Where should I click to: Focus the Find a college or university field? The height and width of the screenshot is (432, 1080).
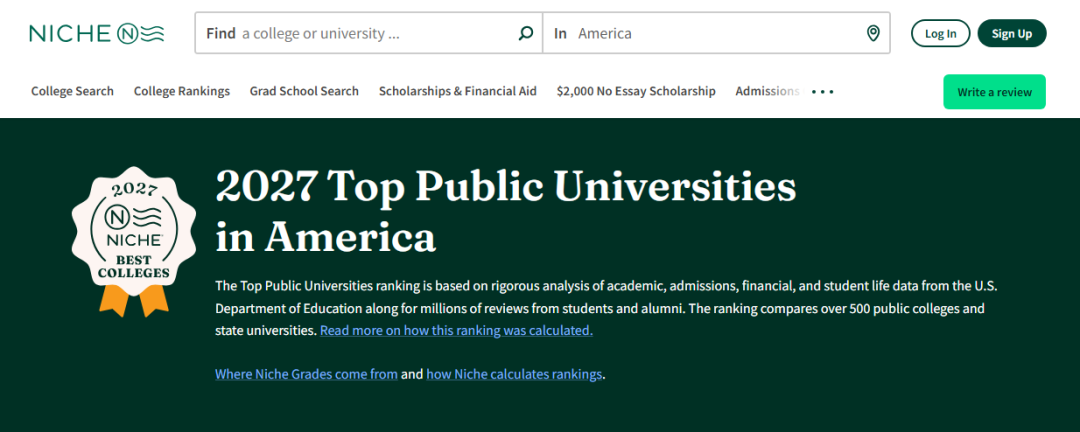click(x=369, y=33)
